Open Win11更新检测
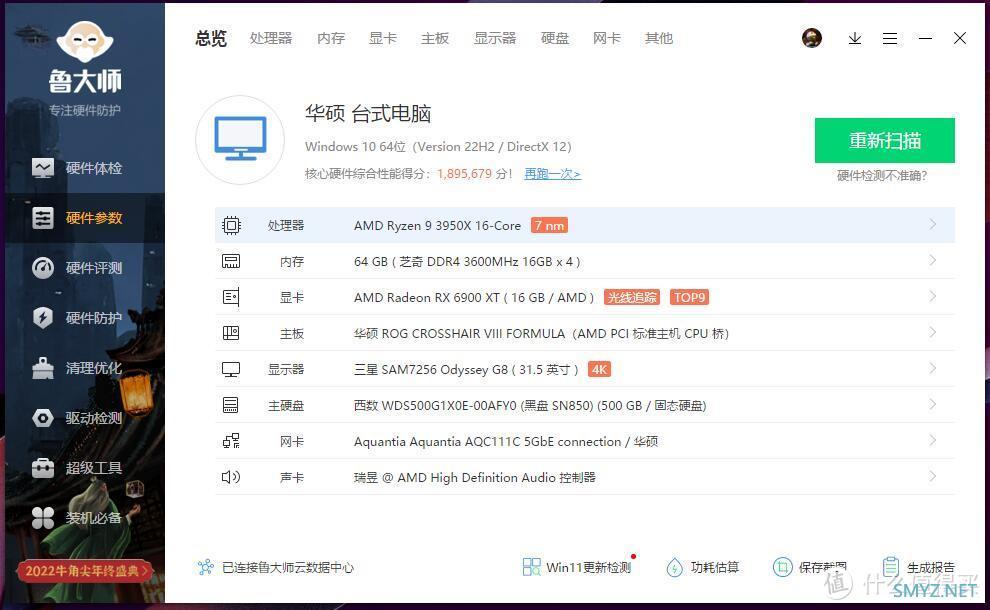This screenshot has width=990, height=610. pos(577,567)
